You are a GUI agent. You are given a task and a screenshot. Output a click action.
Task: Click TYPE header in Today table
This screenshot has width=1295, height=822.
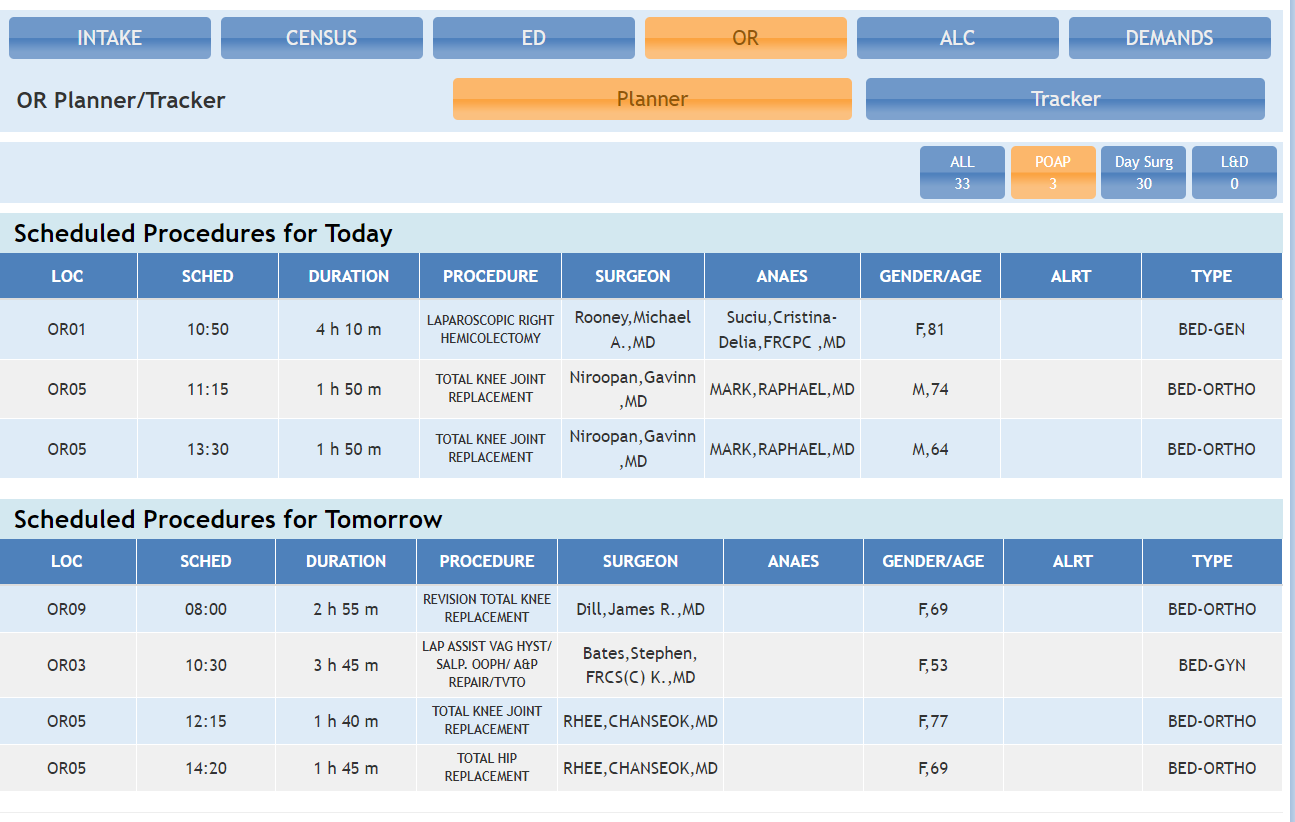coord(1212,276)
